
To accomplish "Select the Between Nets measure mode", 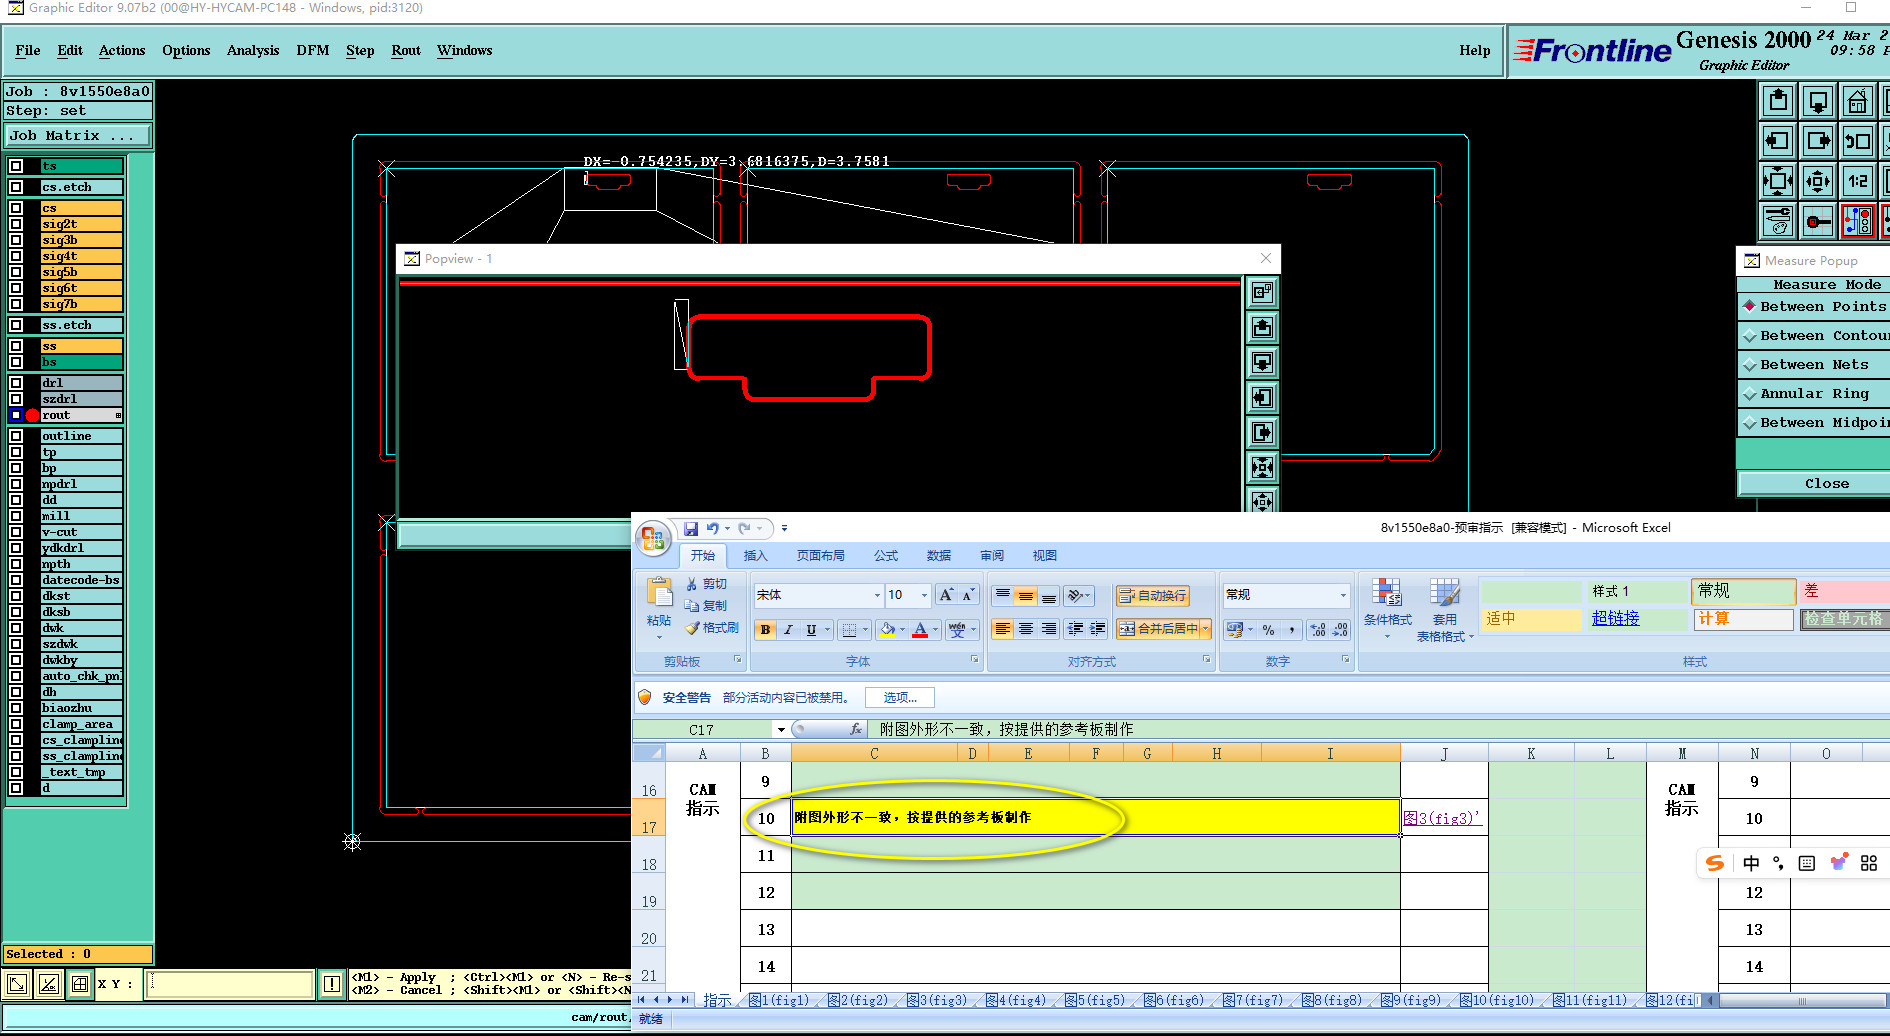I will (1813, 365).
